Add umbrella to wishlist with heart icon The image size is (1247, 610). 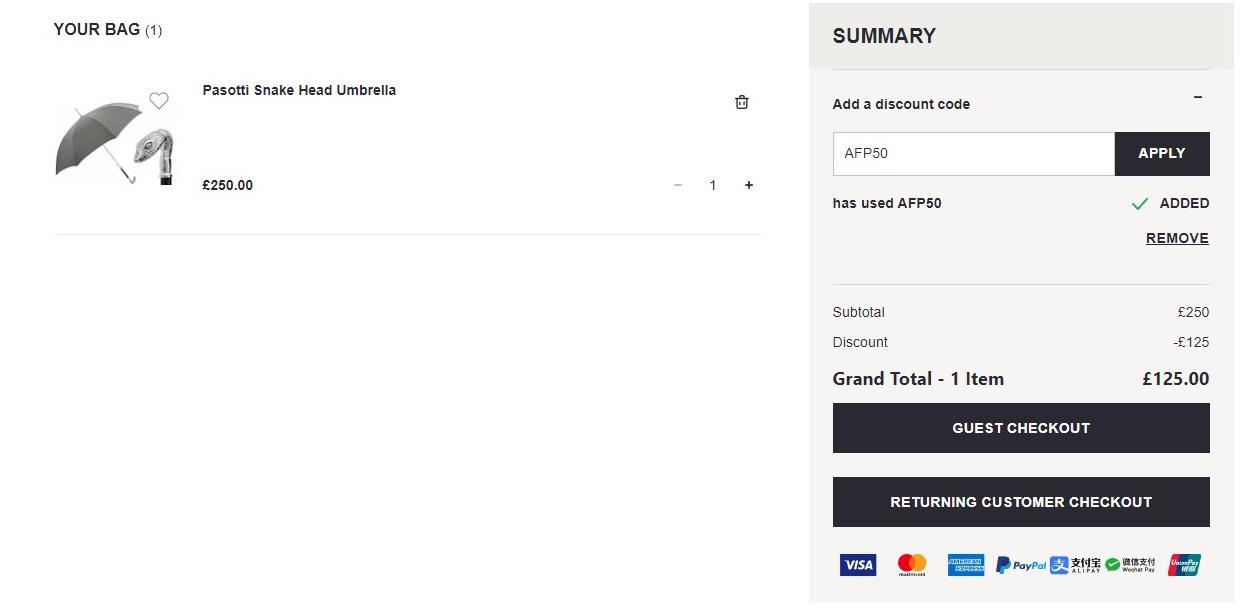[x=159, y=101]
